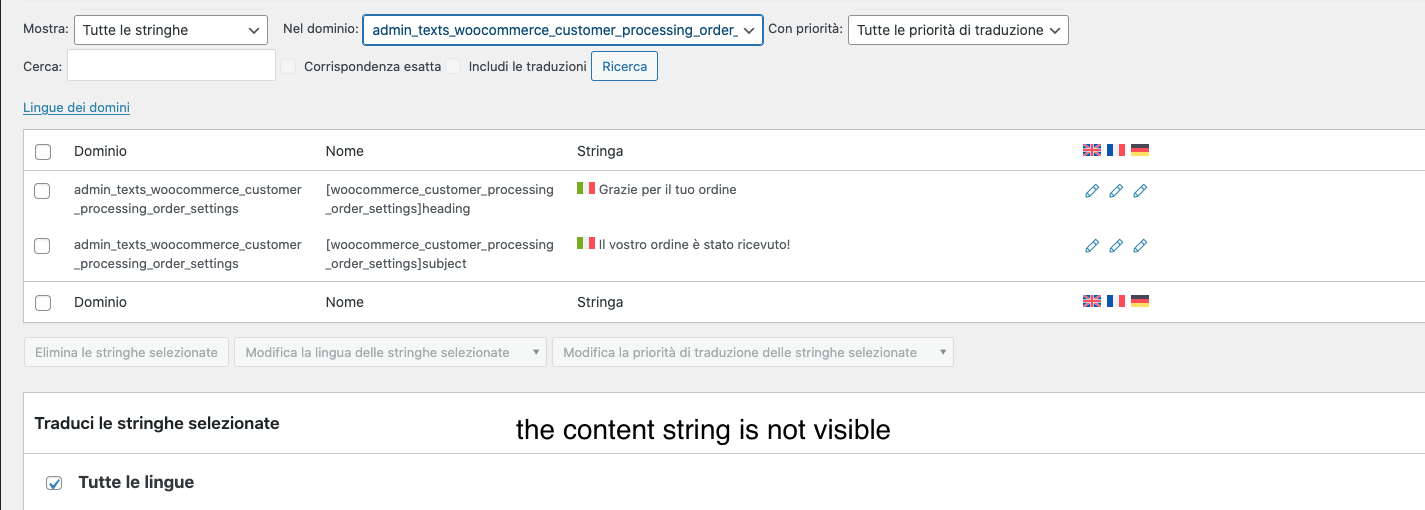Open the 'Tutte le stringhe' dropdown
The width and height of the screenshot is (1425, 510).
pos(171,30)
